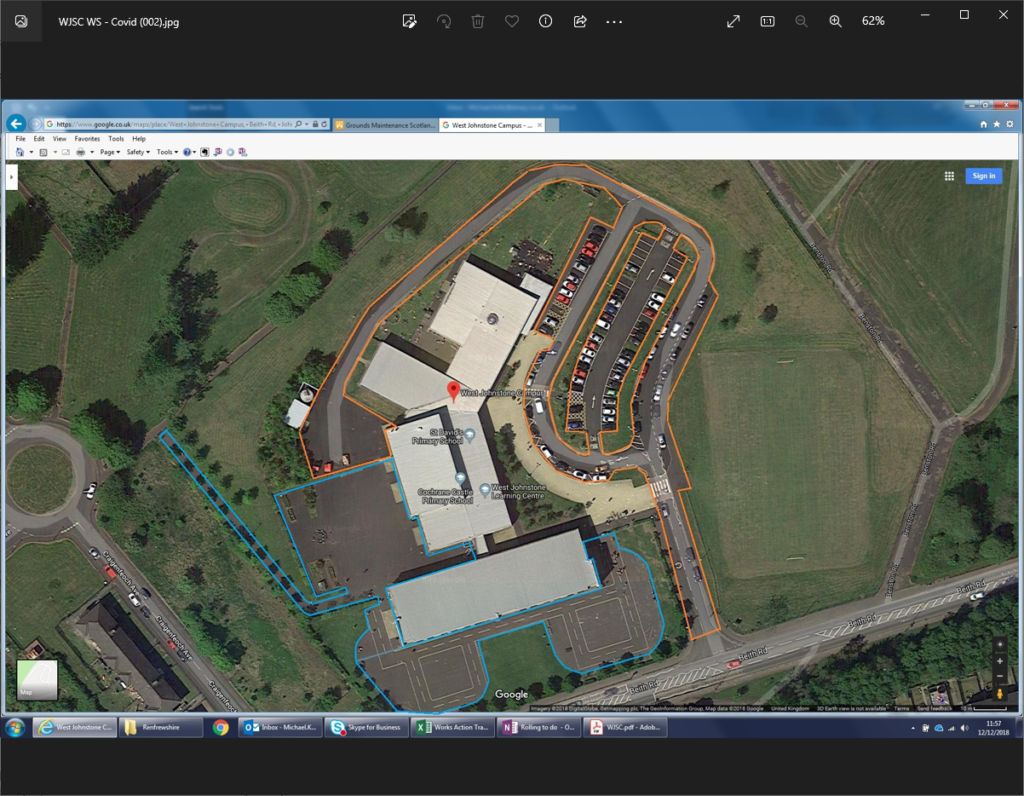Image resolution: width=1024 pixels, height=796 pixels.
Task: Add the image to favorites
Action: 512,20
